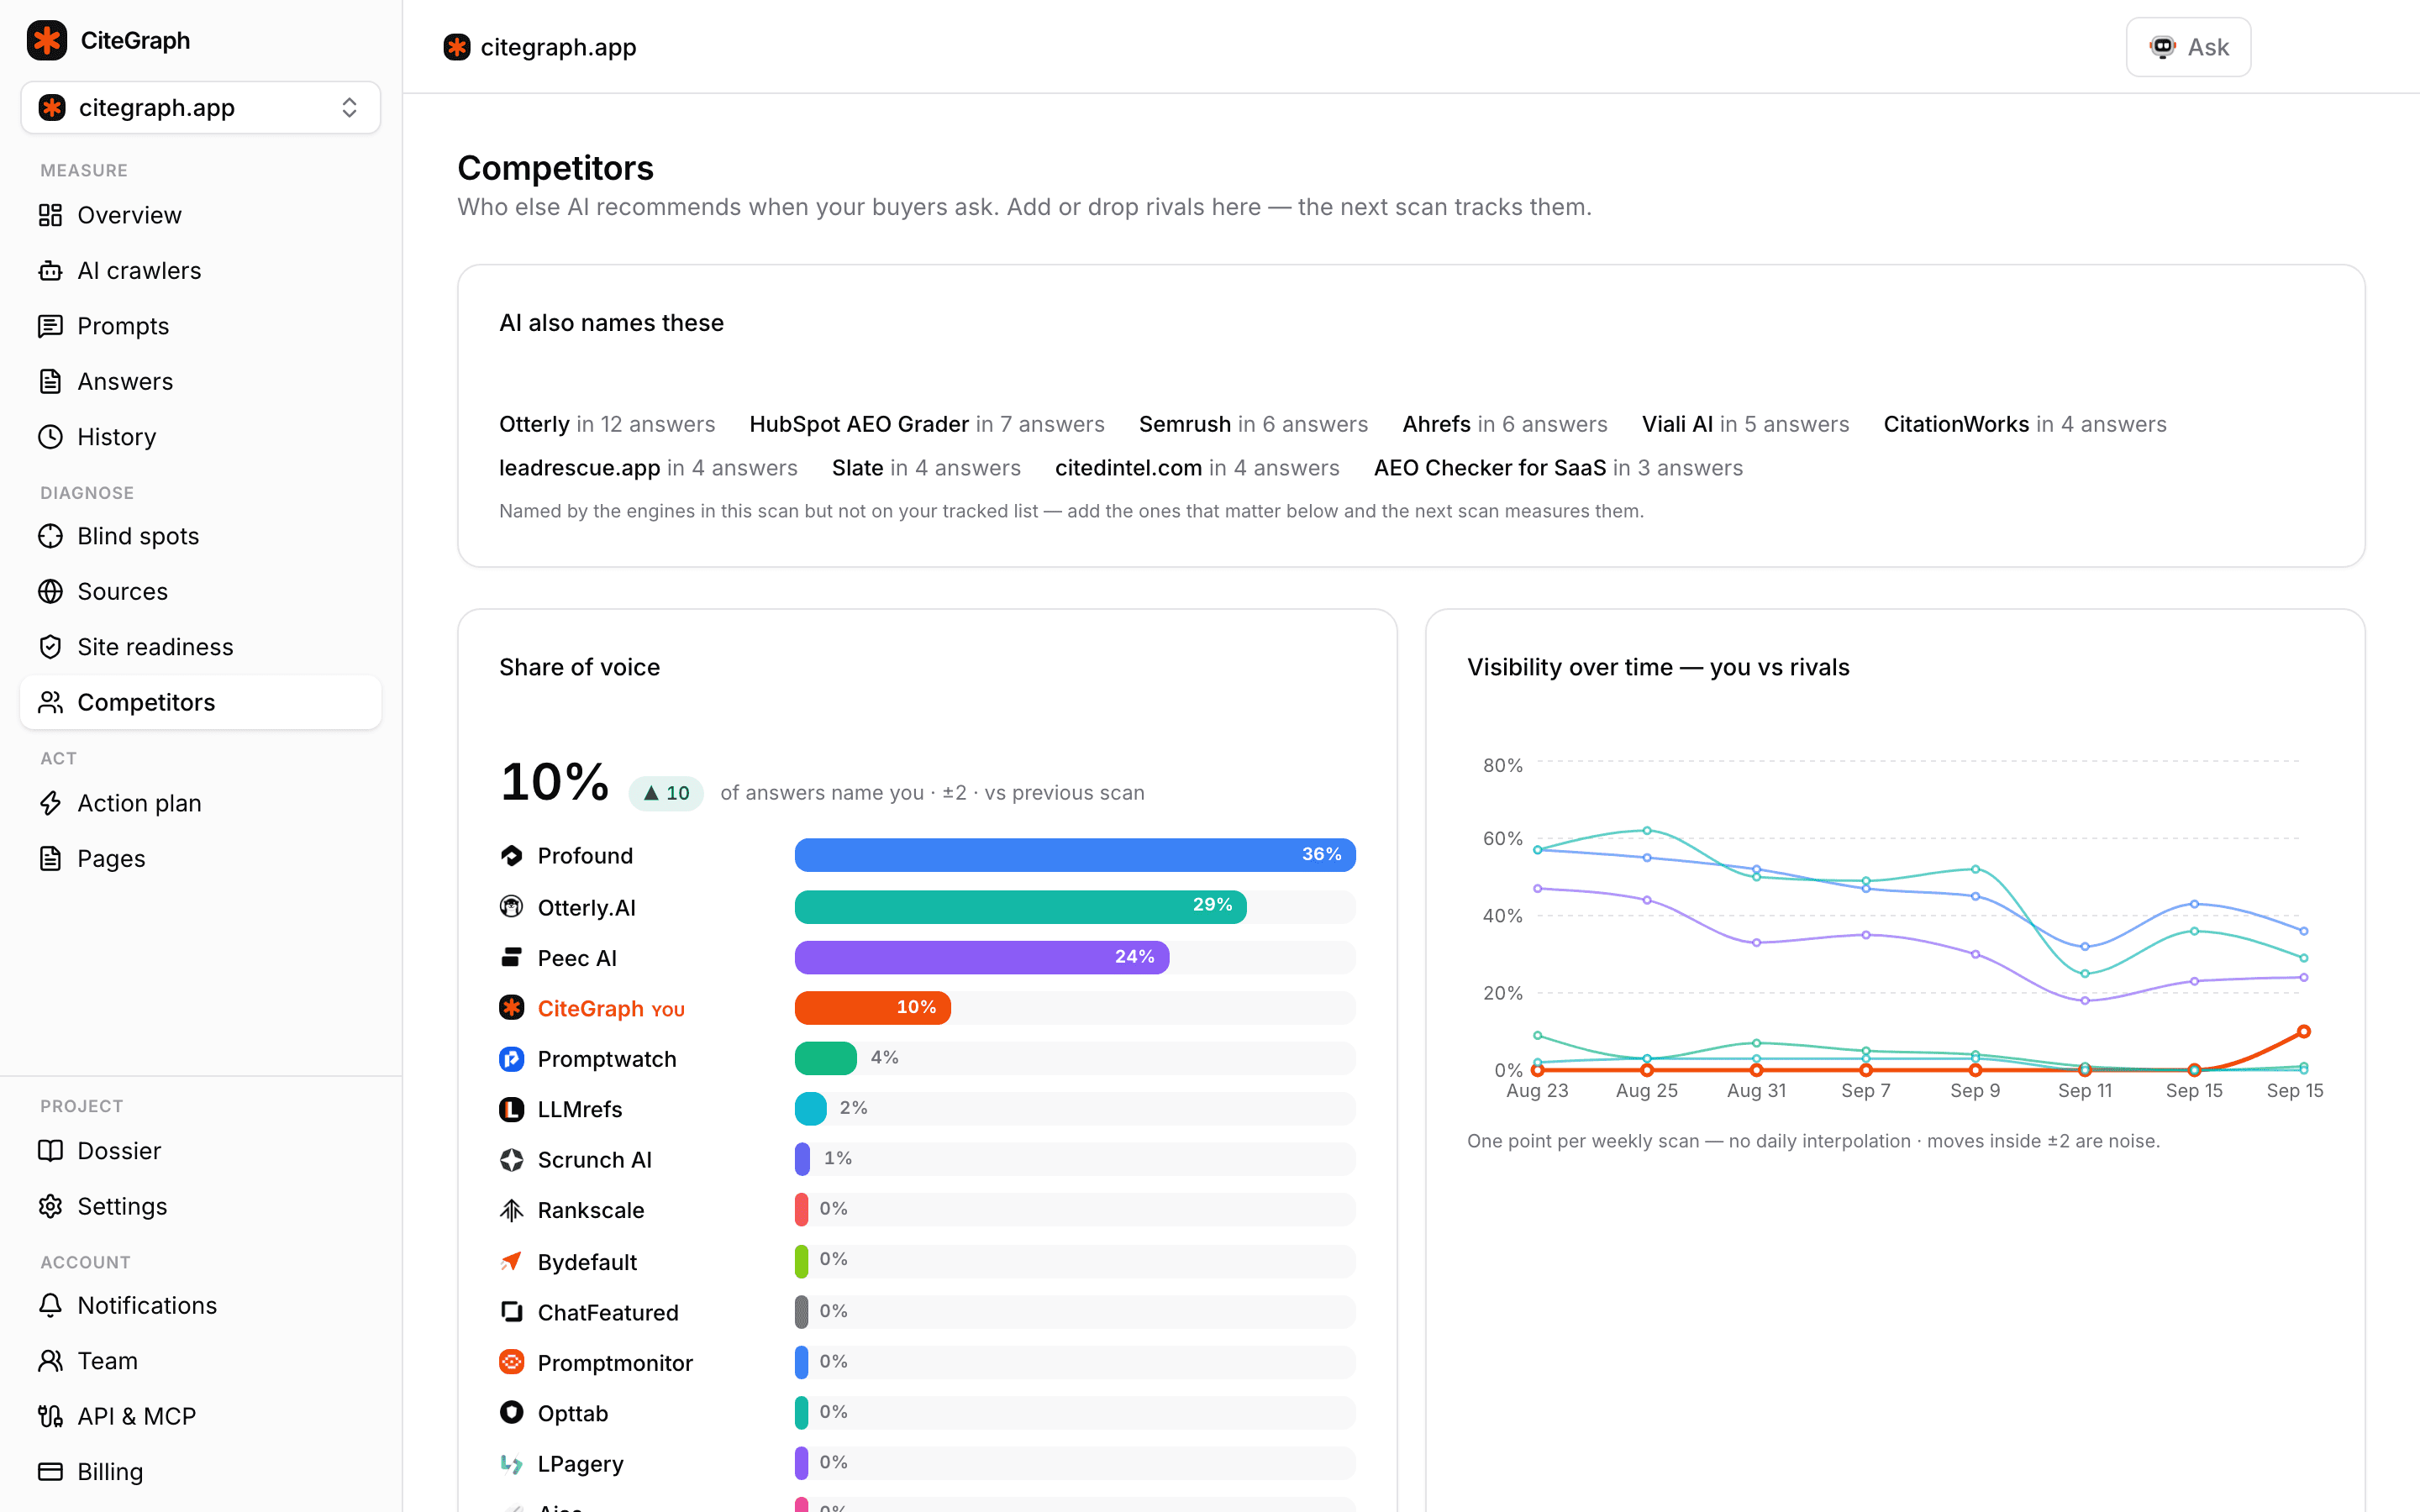Click the Ahrefs suggested competitor
Image resolution: width=2420 pixels, height=1512 pixels.
(1437, 424)
